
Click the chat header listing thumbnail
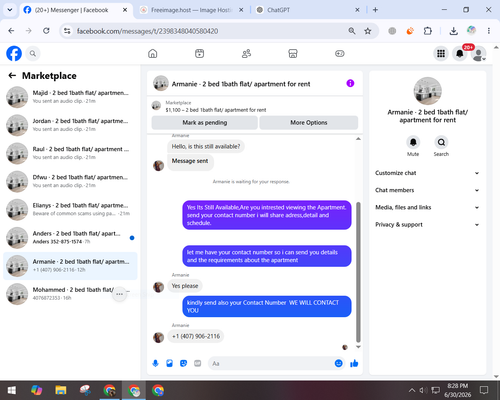coord(161,83)
